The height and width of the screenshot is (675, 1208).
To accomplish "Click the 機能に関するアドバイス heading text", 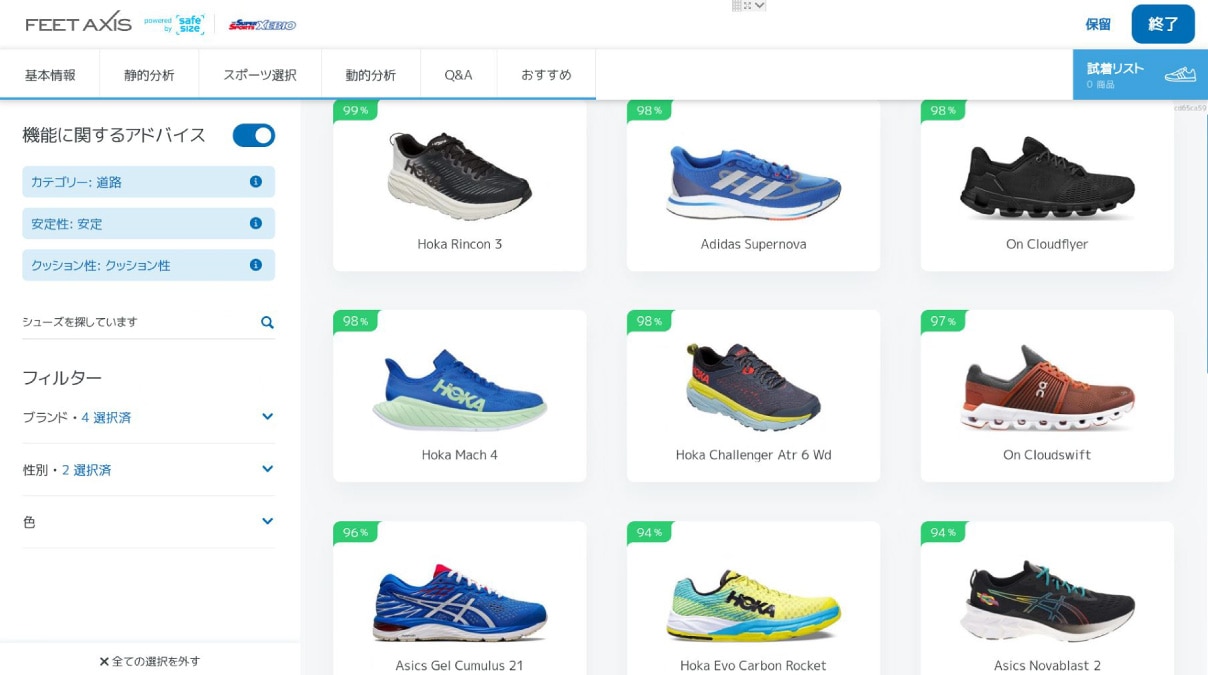I will [114, 135].
